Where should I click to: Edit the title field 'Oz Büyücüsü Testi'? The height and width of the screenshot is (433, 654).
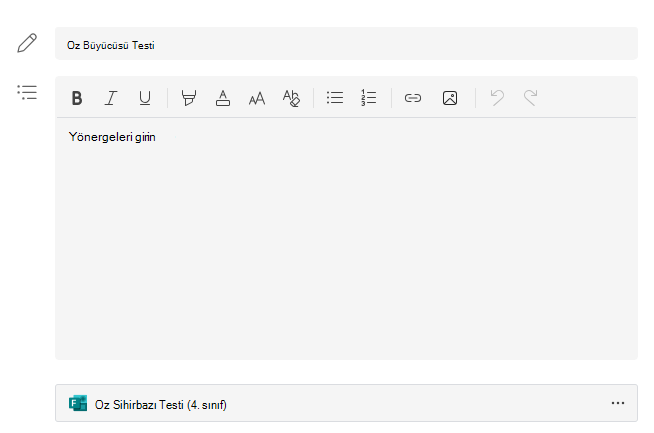[346, 43]
